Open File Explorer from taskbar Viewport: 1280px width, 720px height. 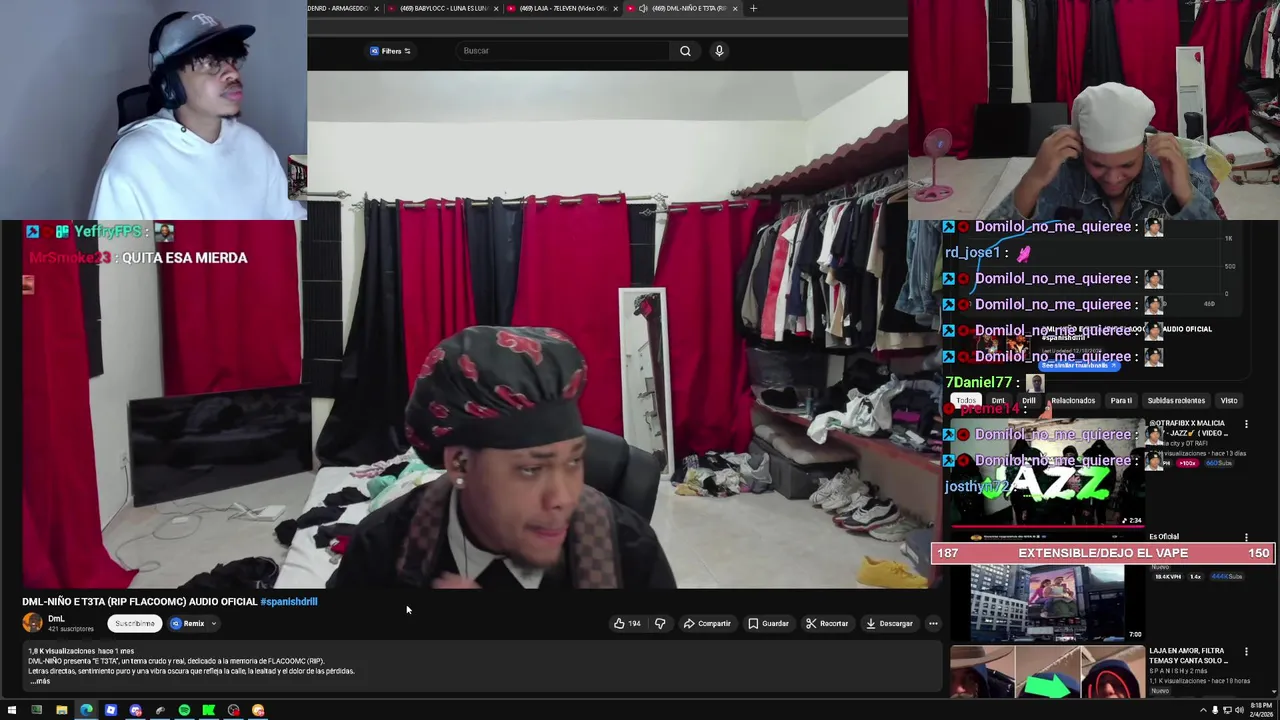pos(61,710)
